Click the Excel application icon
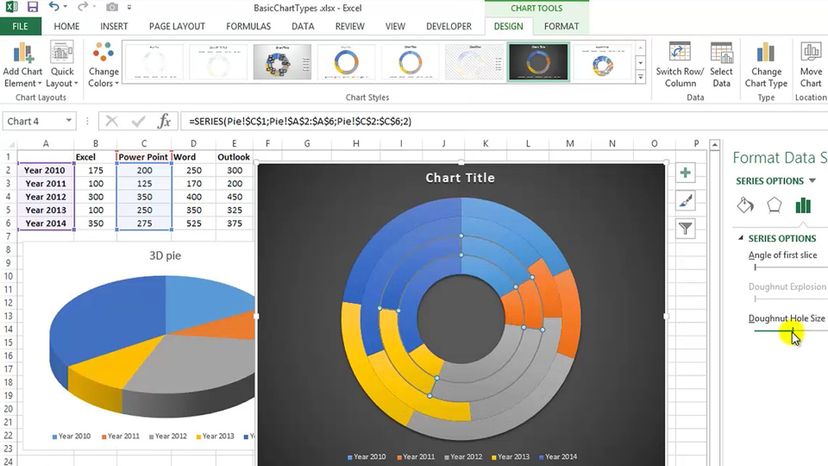This screenshot has width=828, height=466. click(11, 7)
